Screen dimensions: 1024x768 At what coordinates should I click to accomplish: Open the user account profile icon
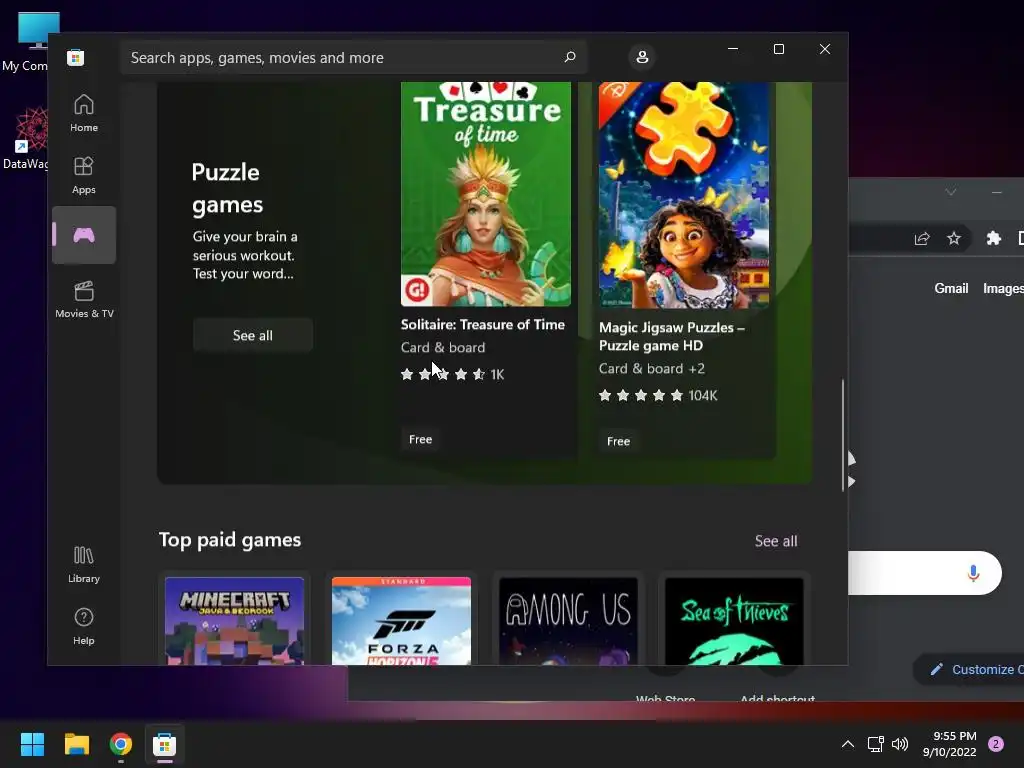point(642,57)
